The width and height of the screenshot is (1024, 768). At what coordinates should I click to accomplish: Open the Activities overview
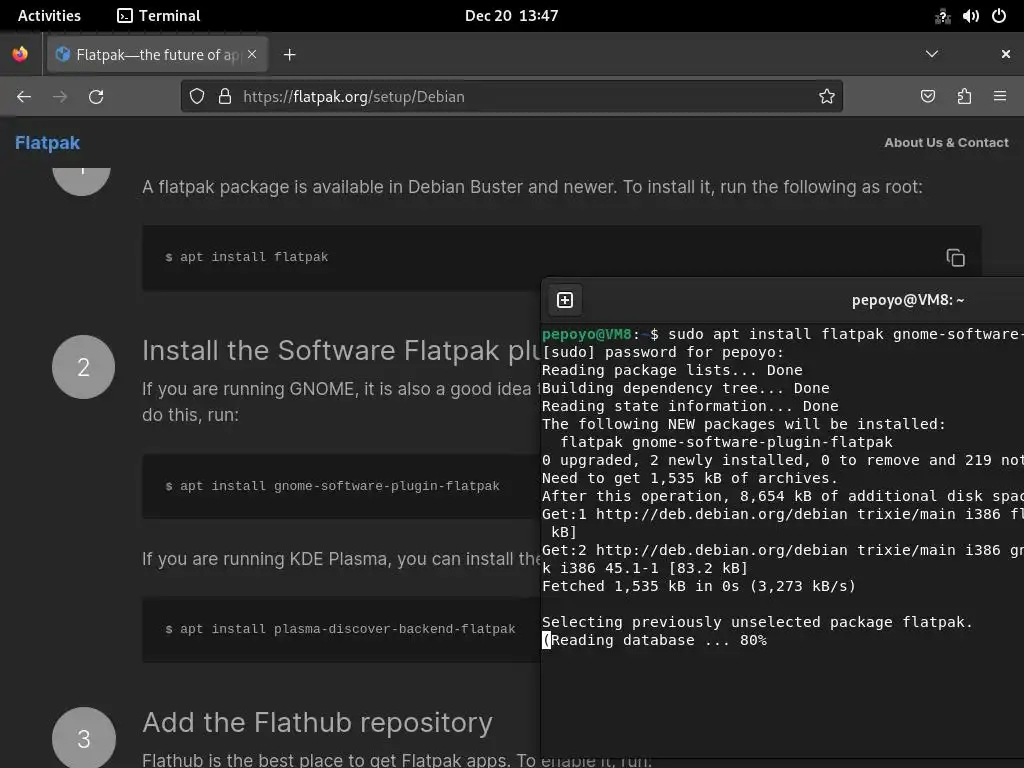pyautogui.click(x=49, y=16)
